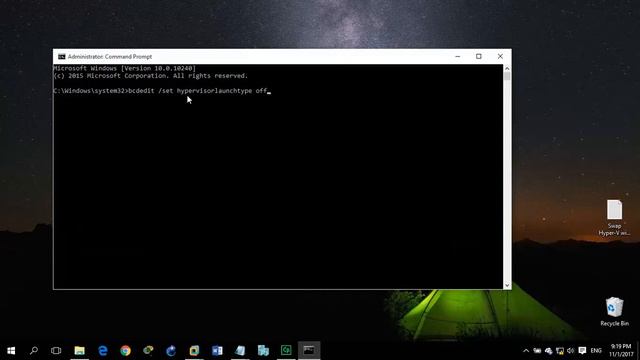Open the blue puzzle-piece taskbar app
The height and width of the screenshot is (360, 640).
(x=263, y=350)
